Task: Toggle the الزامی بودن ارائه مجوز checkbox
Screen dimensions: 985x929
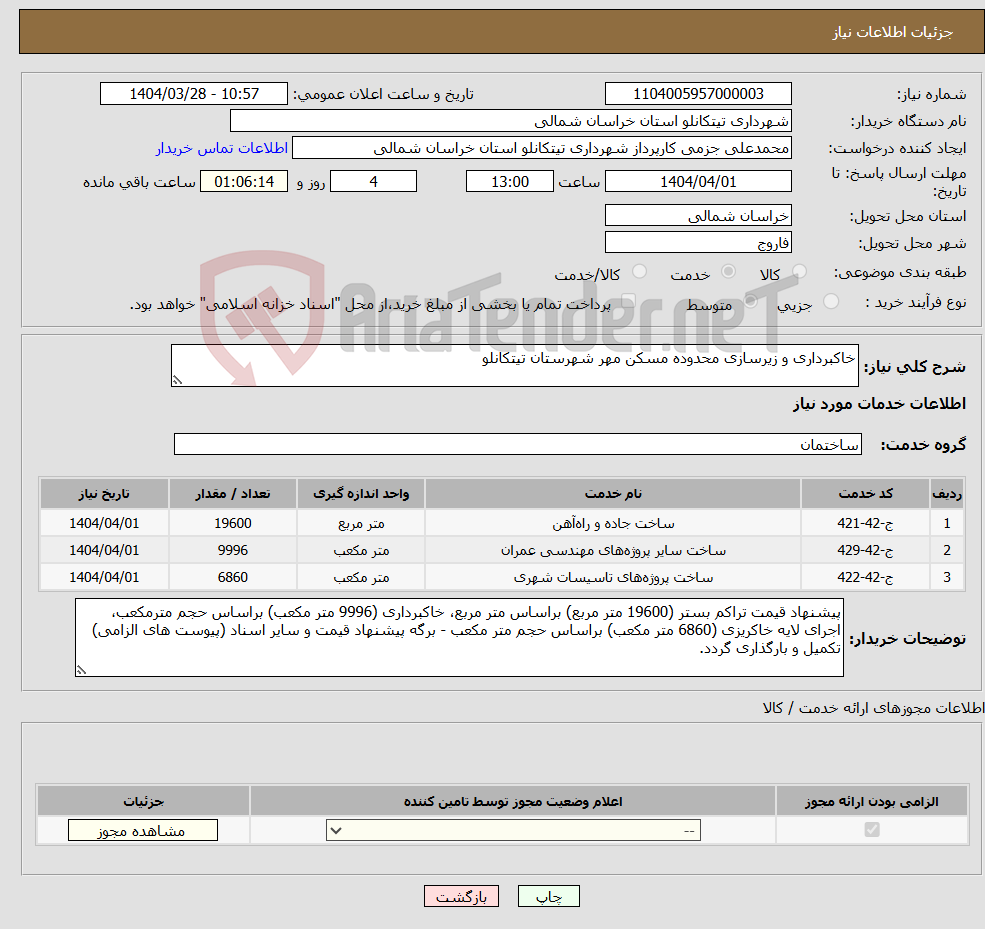Action: [x=870, y=829]
